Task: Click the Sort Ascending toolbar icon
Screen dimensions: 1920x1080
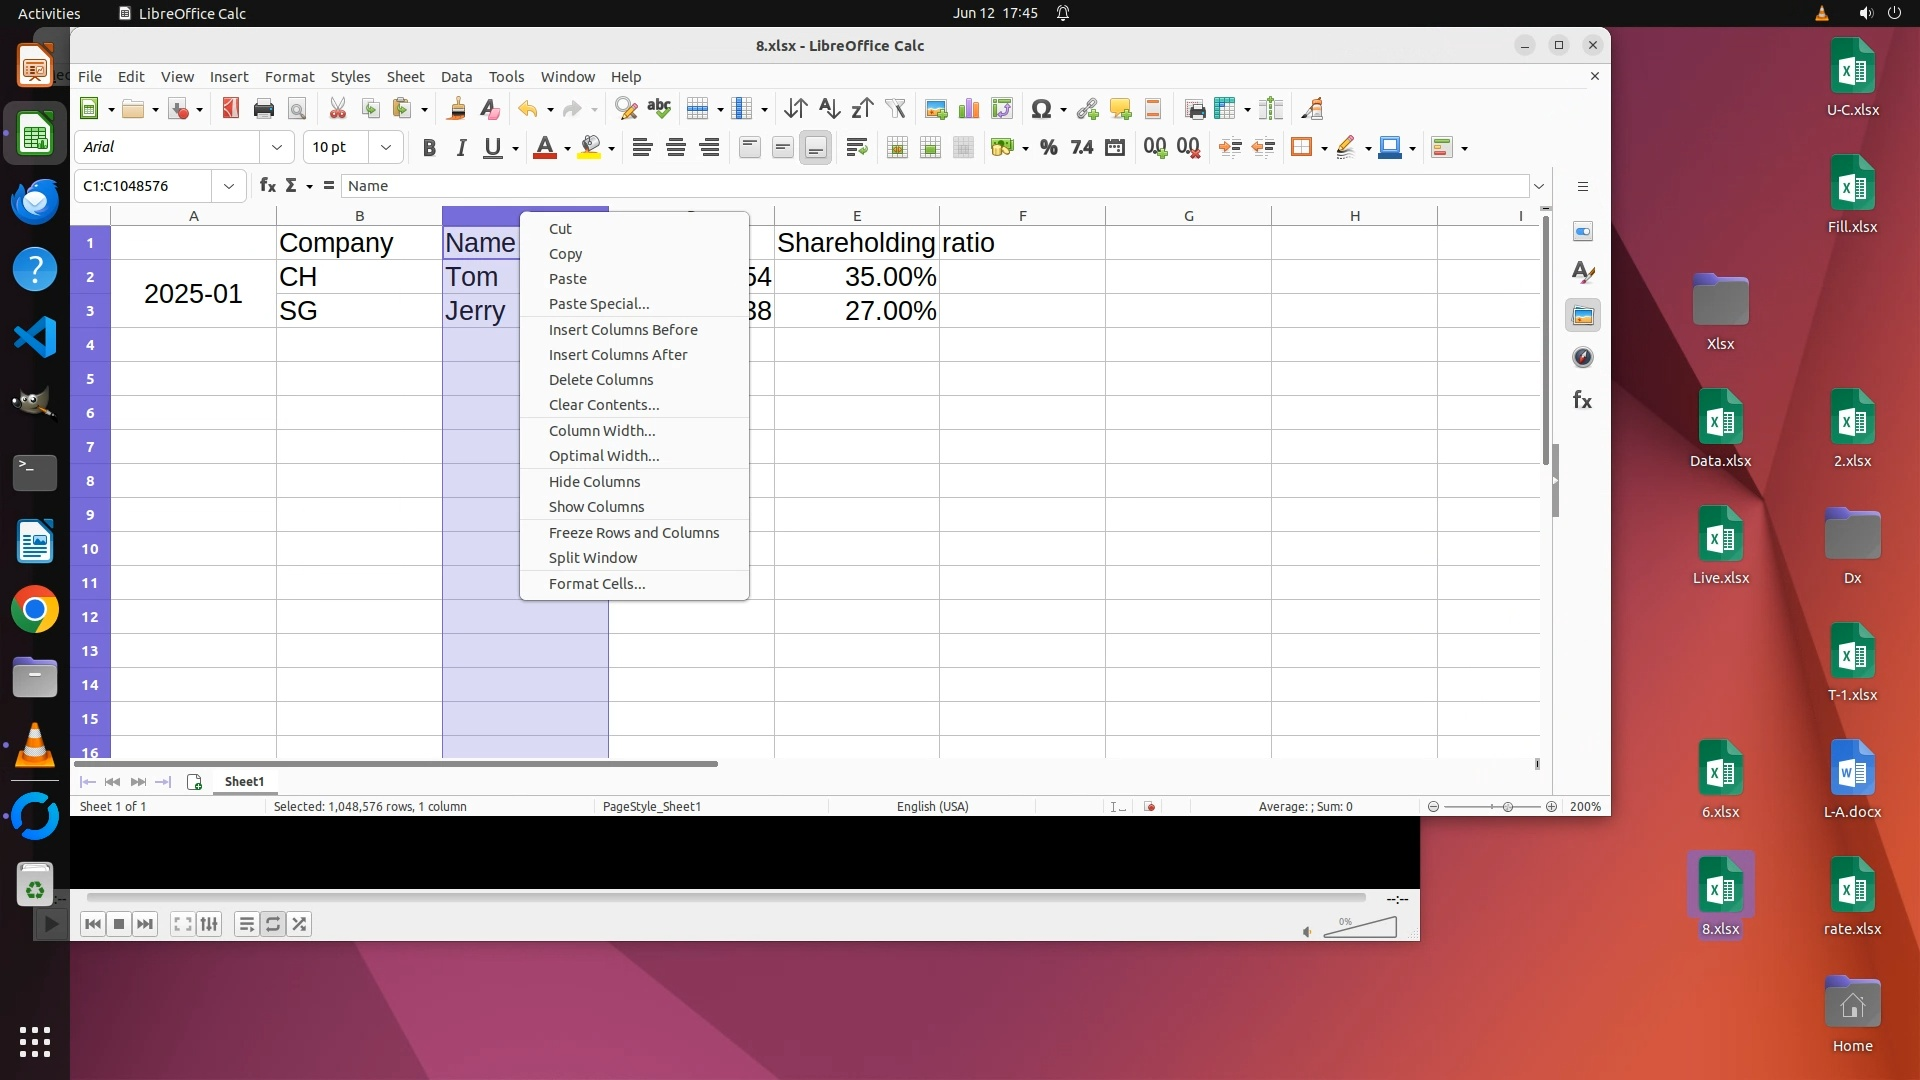Action: tap(829, 109)
